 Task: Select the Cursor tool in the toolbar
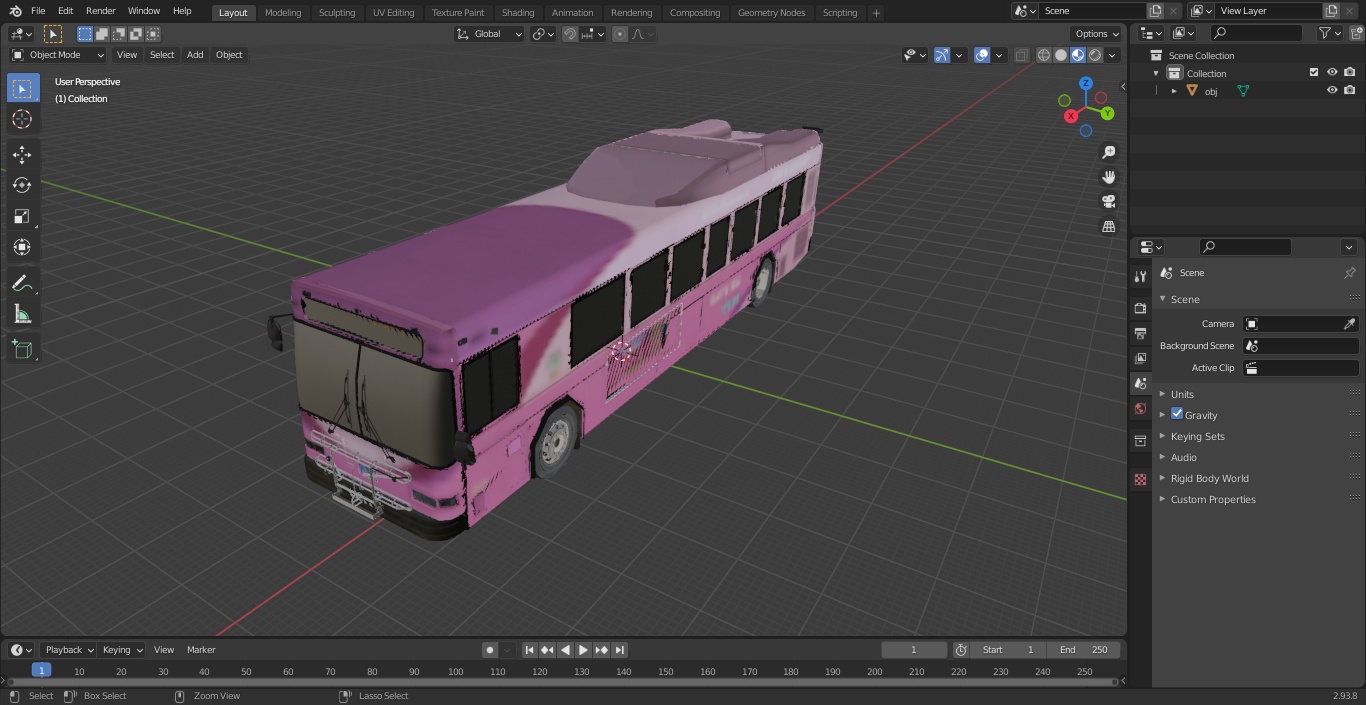click(22, 120)
